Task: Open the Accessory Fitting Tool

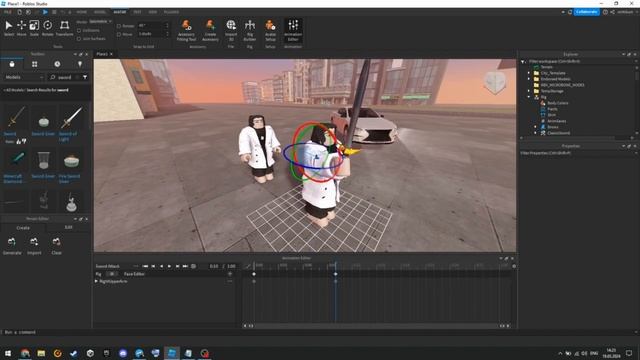Action: pos(187,30)
